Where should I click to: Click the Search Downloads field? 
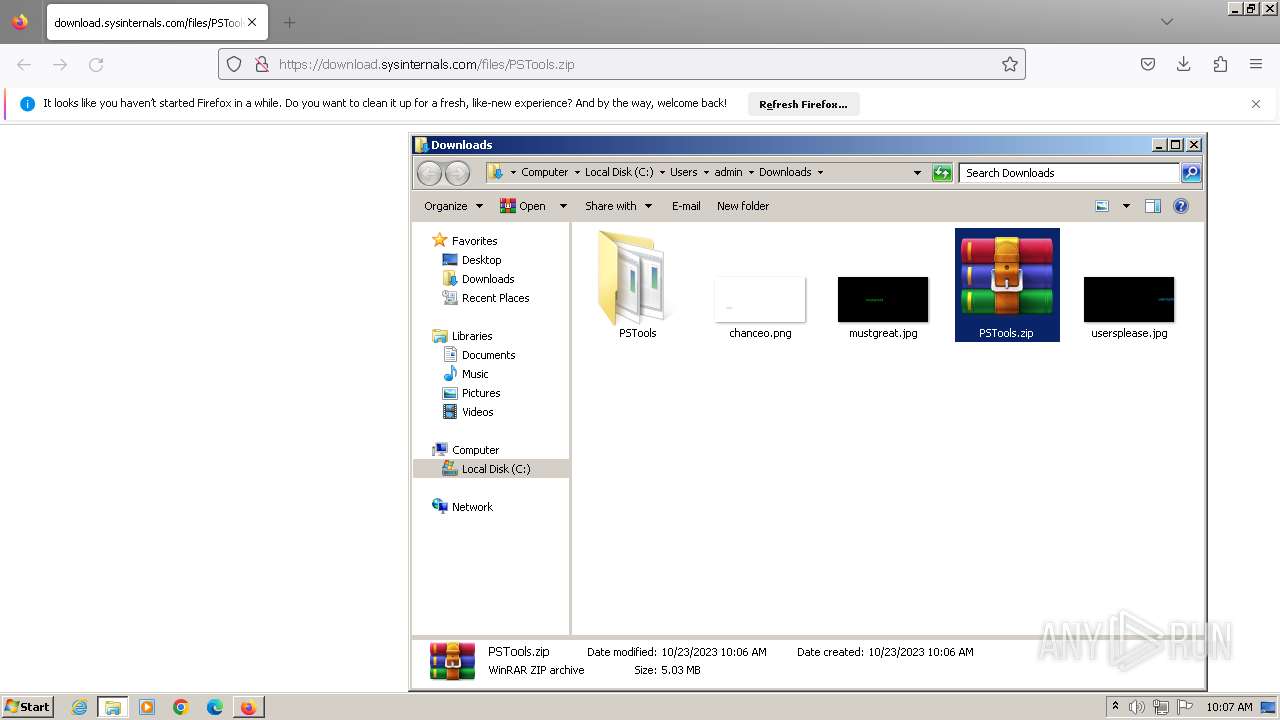coord(1069,173)
